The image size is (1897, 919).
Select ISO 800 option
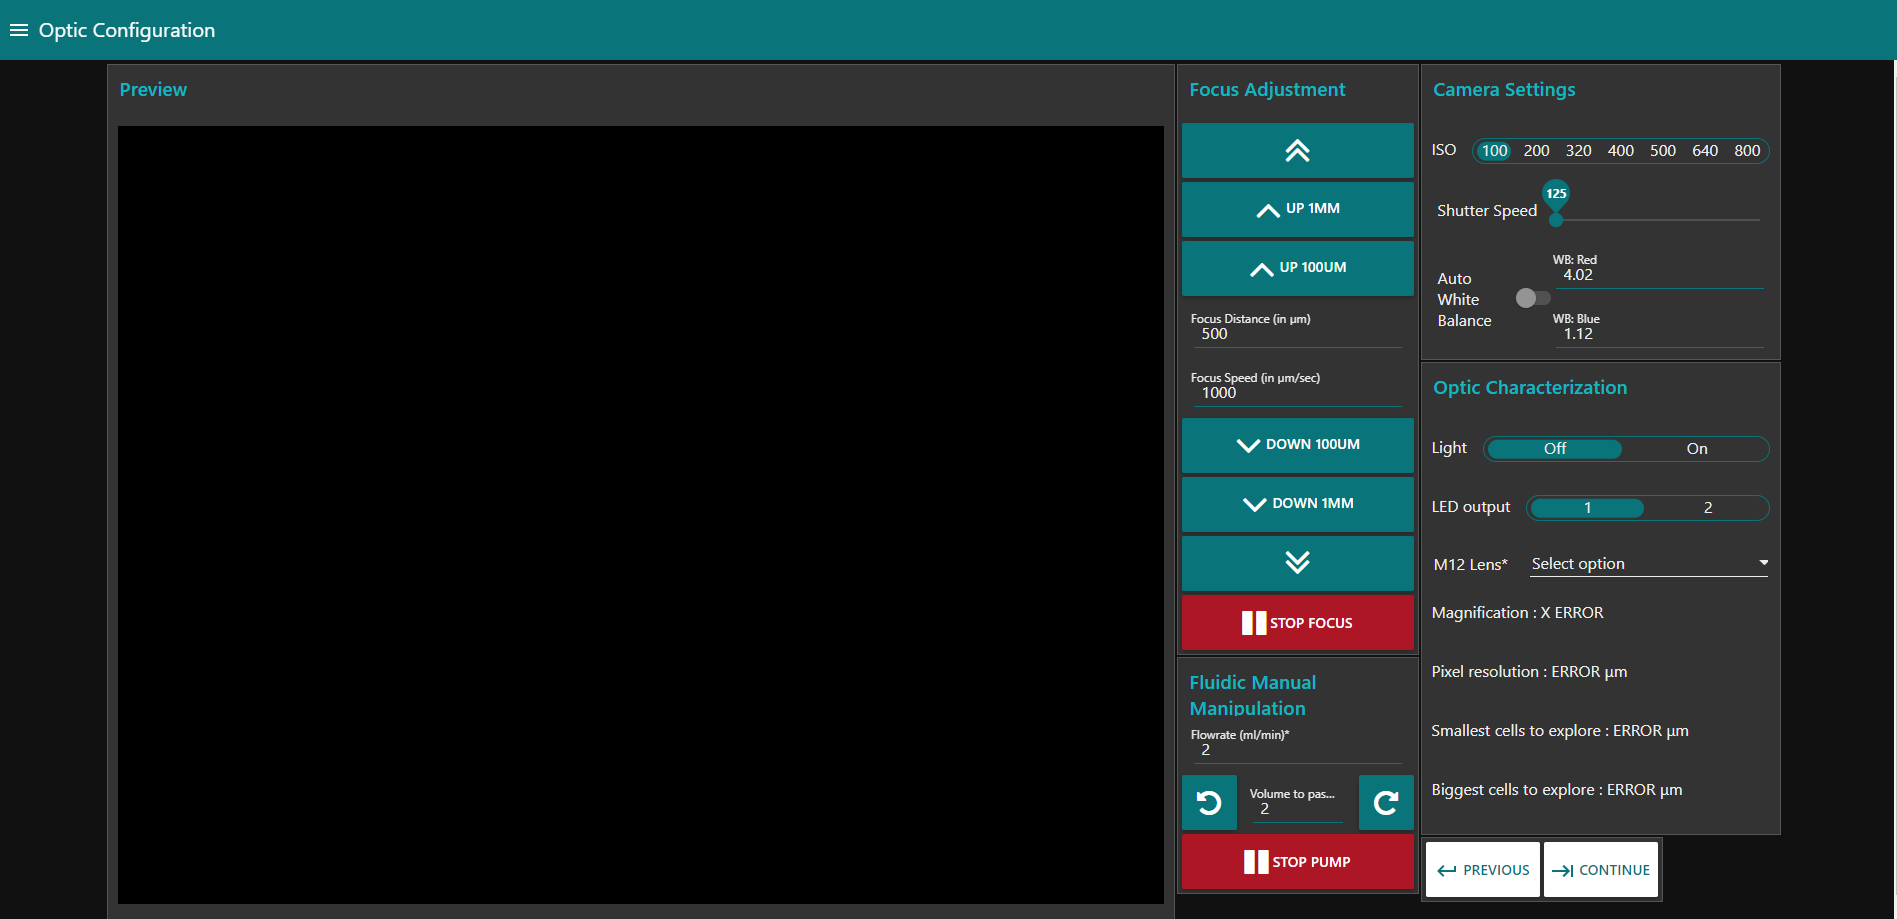(x=1746, y=151)
